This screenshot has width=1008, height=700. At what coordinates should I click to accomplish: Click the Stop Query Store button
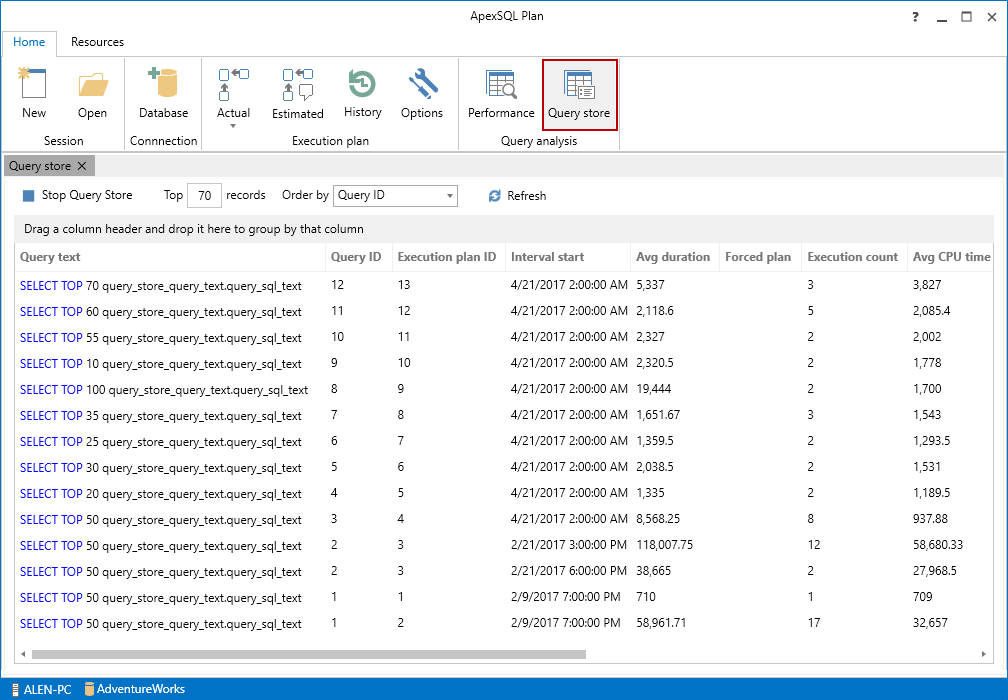pyautogui.click(x=77, y=195)
